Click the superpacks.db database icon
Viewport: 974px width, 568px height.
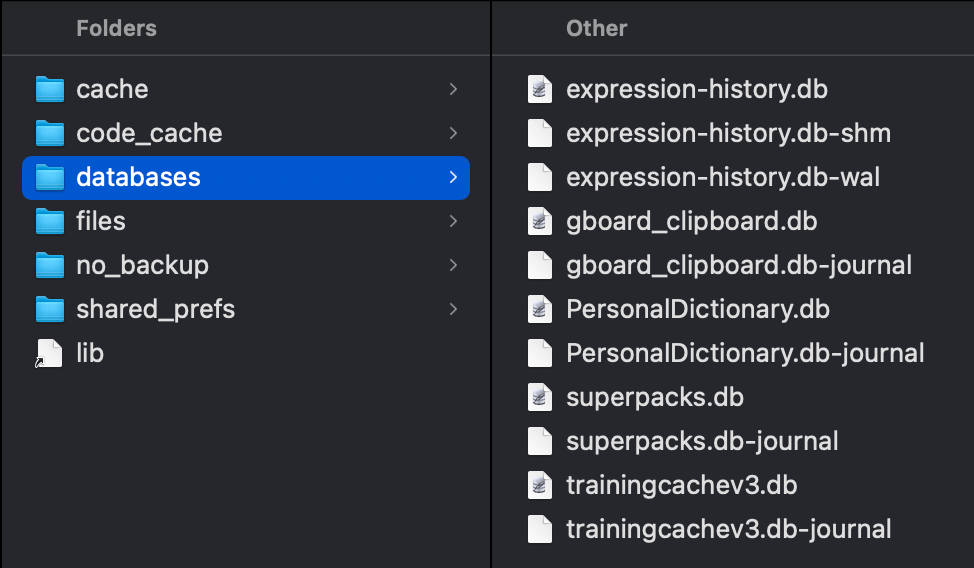540,397
